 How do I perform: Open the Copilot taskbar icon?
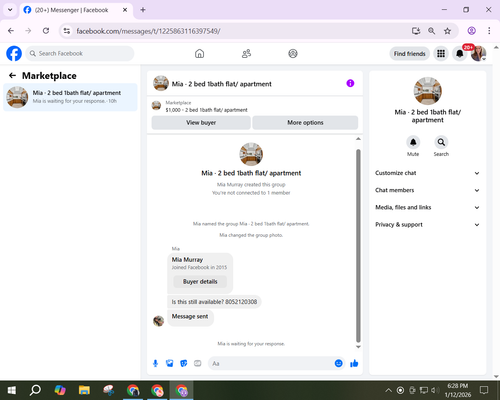(x=60, y=390)
